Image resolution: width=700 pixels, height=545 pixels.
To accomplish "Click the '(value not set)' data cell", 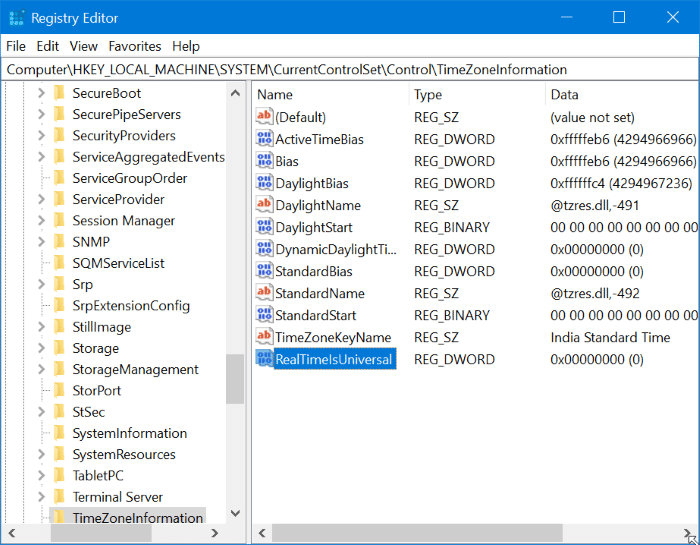I will coord(592,117).
